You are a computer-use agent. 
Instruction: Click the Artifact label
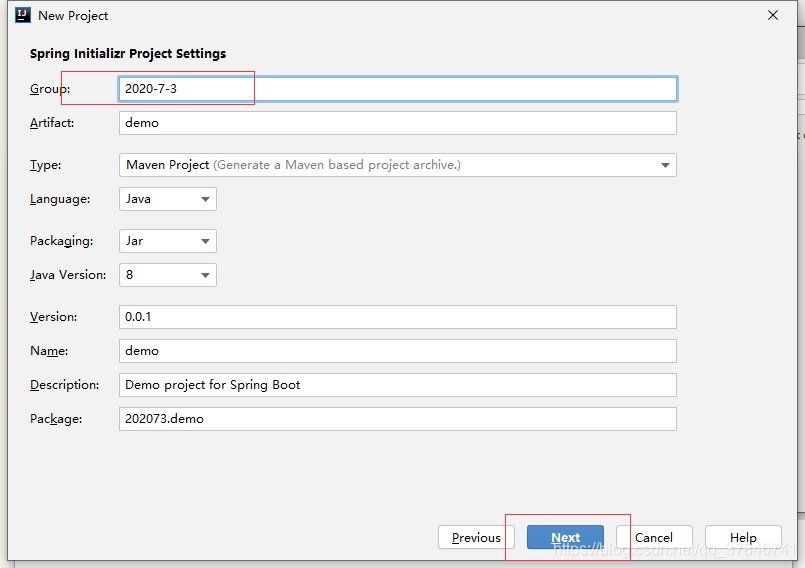pos(52,123)
